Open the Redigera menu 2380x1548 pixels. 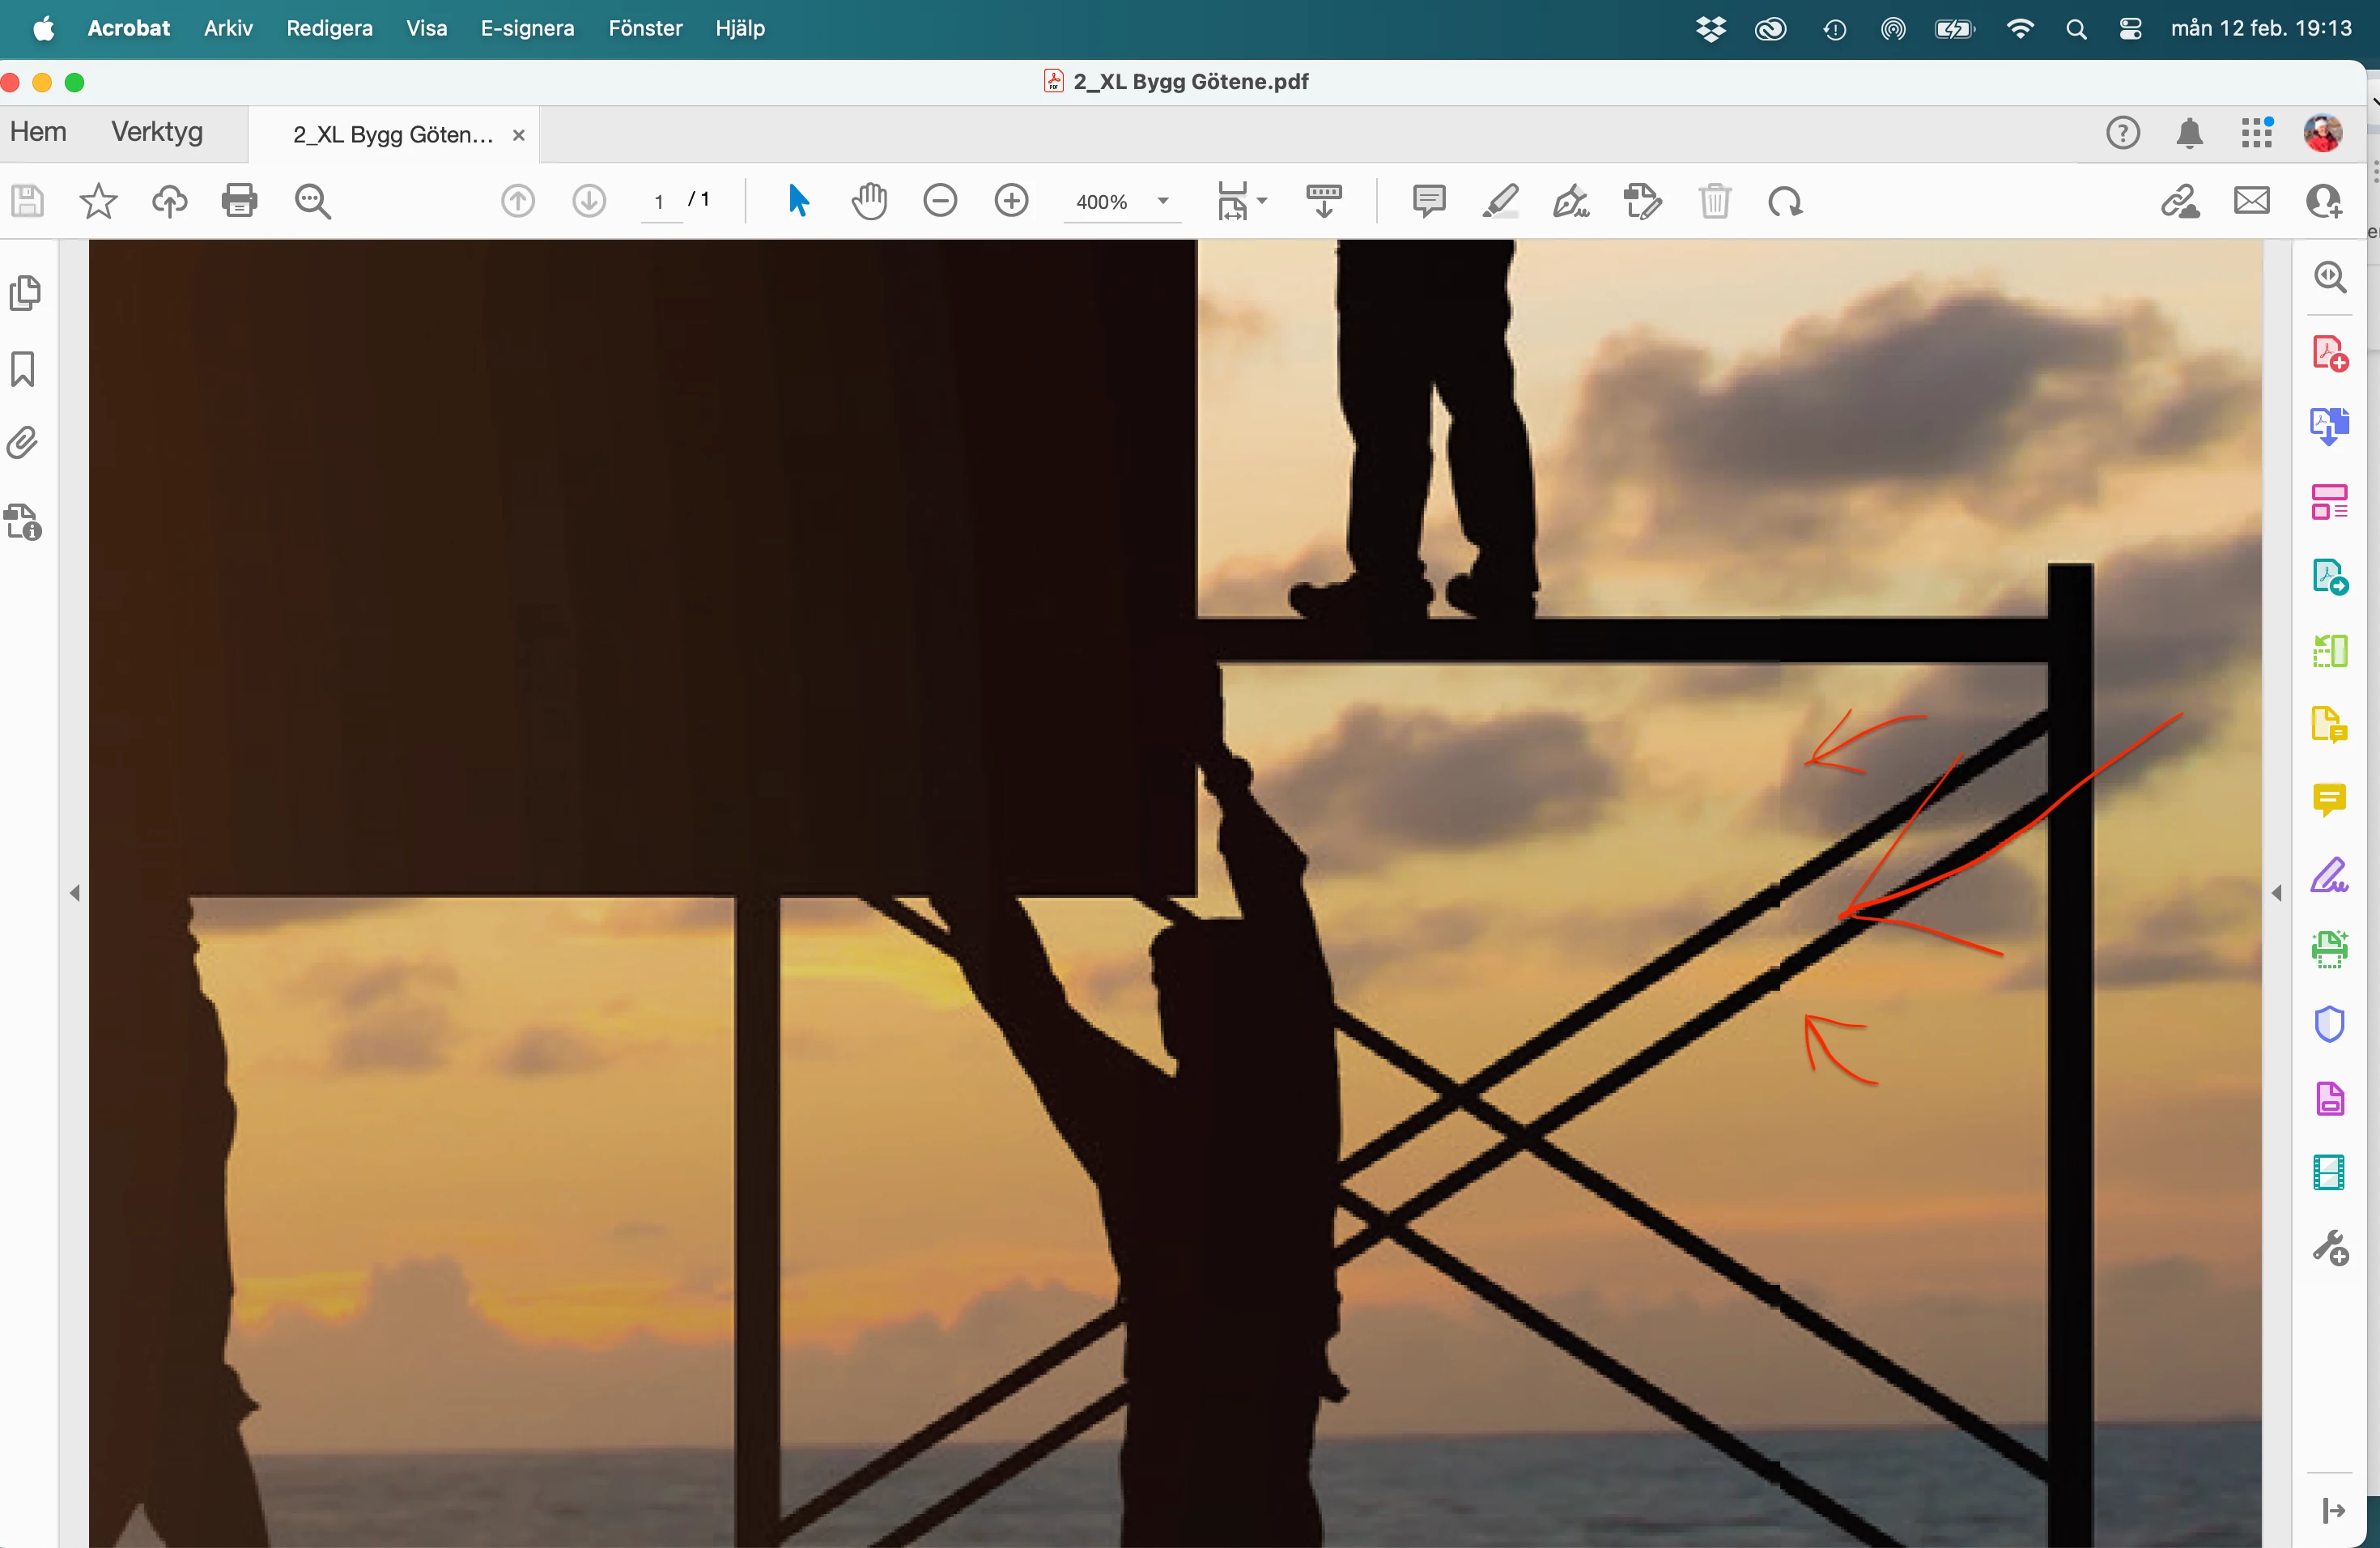[x=329, y=28]
